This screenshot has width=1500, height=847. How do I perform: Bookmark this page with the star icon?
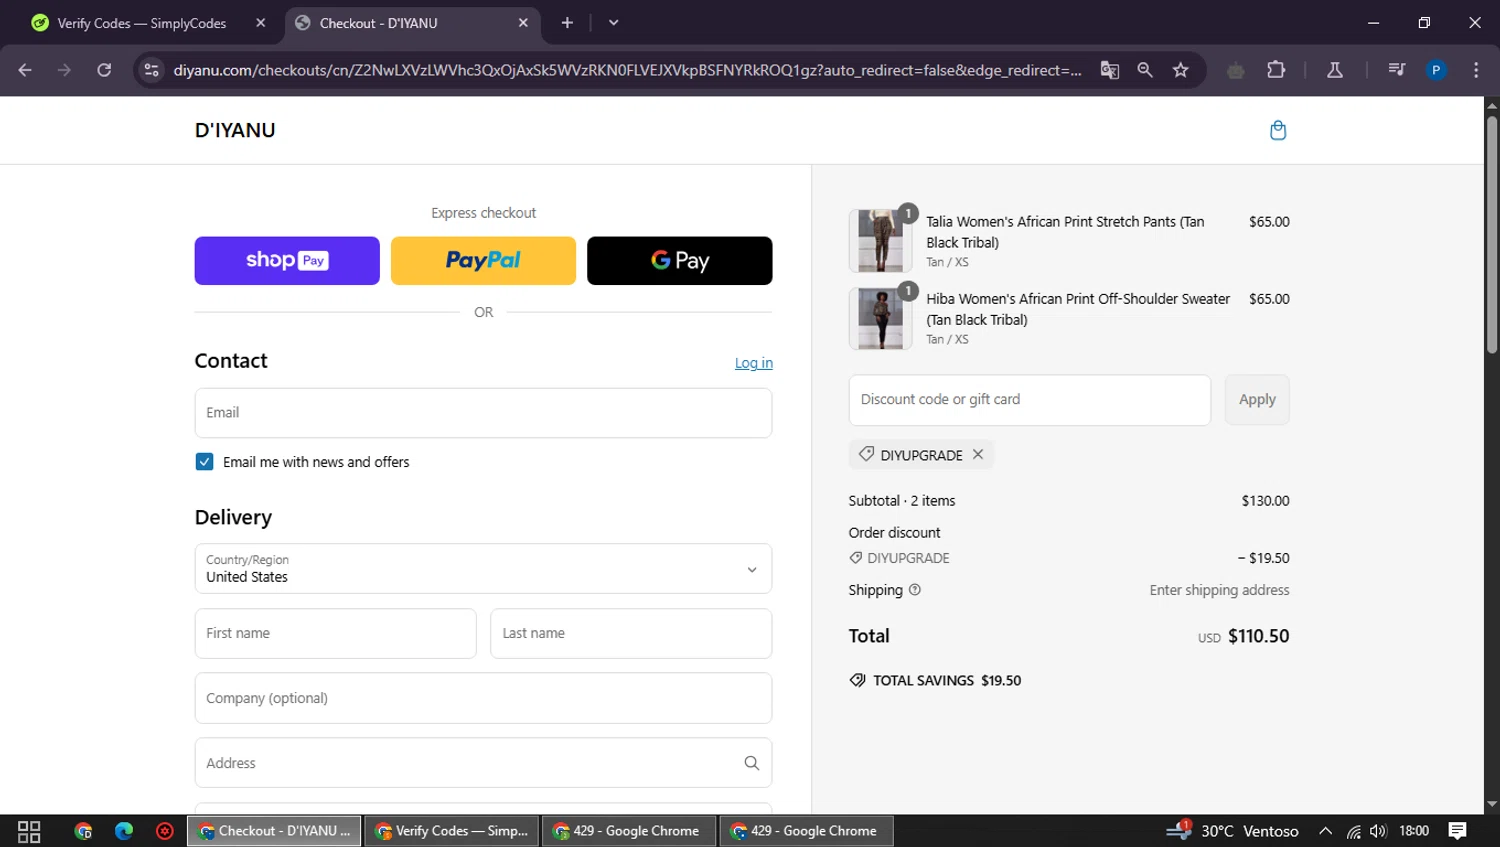[x=1181, y=70]
